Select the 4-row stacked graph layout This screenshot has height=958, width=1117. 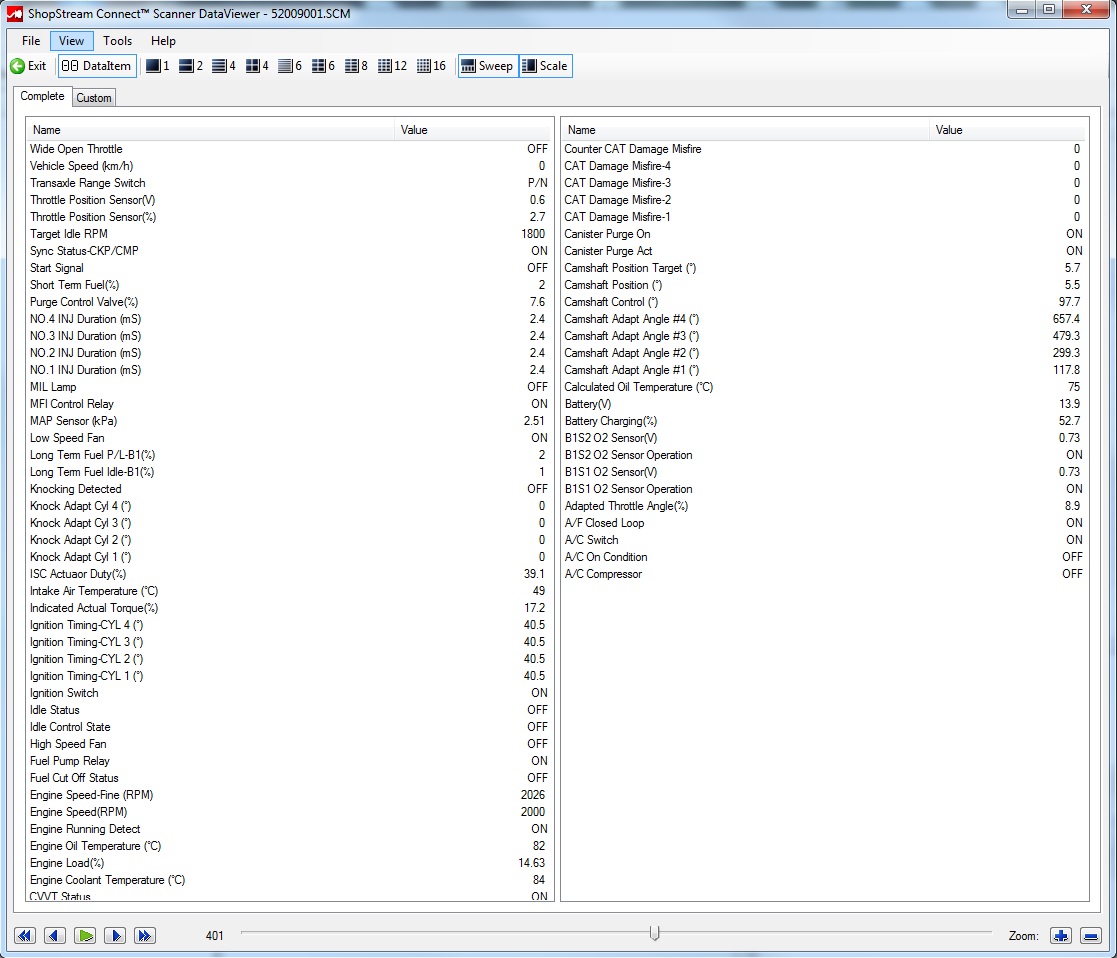[x=224, y=66]
